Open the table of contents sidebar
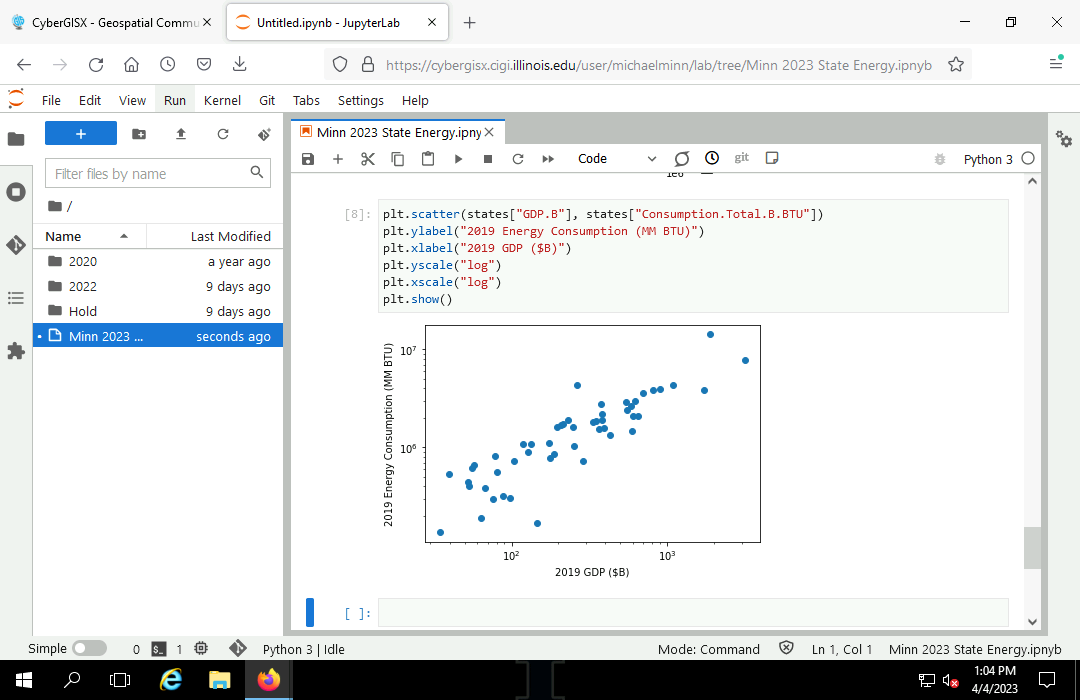 16,298
